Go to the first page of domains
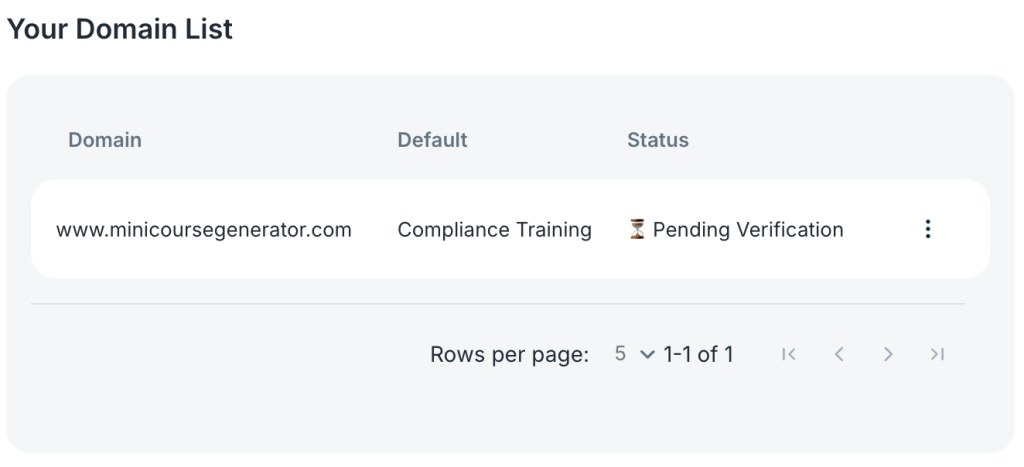This screenshot has height=467, width=1024. (x=789, y=354)
